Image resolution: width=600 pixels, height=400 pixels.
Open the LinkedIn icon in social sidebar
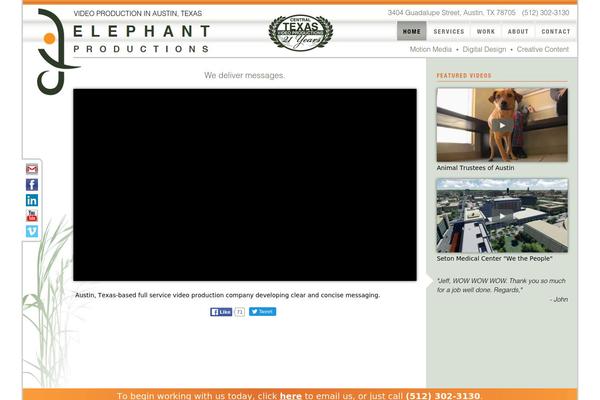(32, 200)
